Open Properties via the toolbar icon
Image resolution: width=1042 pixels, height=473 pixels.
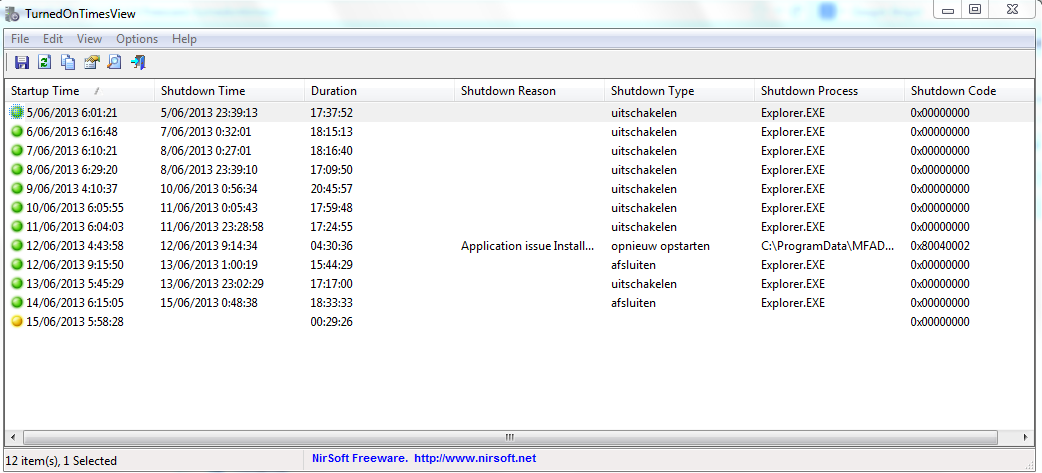click(91, 63)
